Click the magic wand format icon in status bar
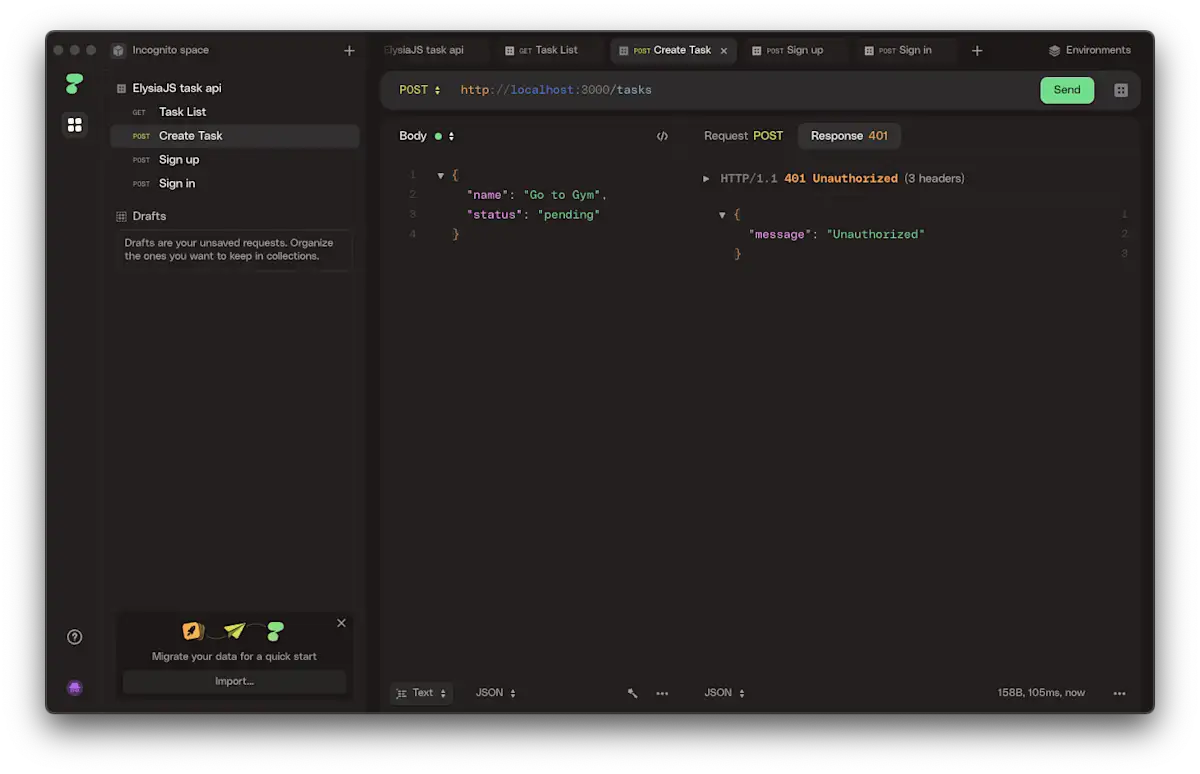Screen dimensions: 1200x774 [632, 692]
